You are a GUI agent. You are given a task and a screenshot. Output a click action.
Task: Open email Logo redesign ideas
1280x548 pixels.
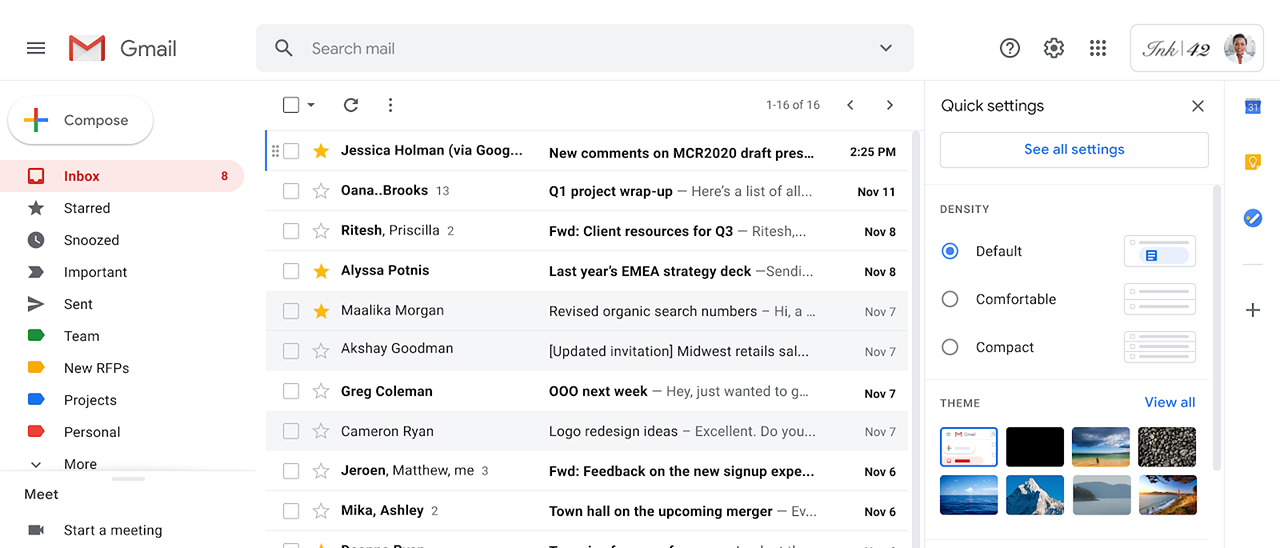pyautogui.click(x=587, y=431)
